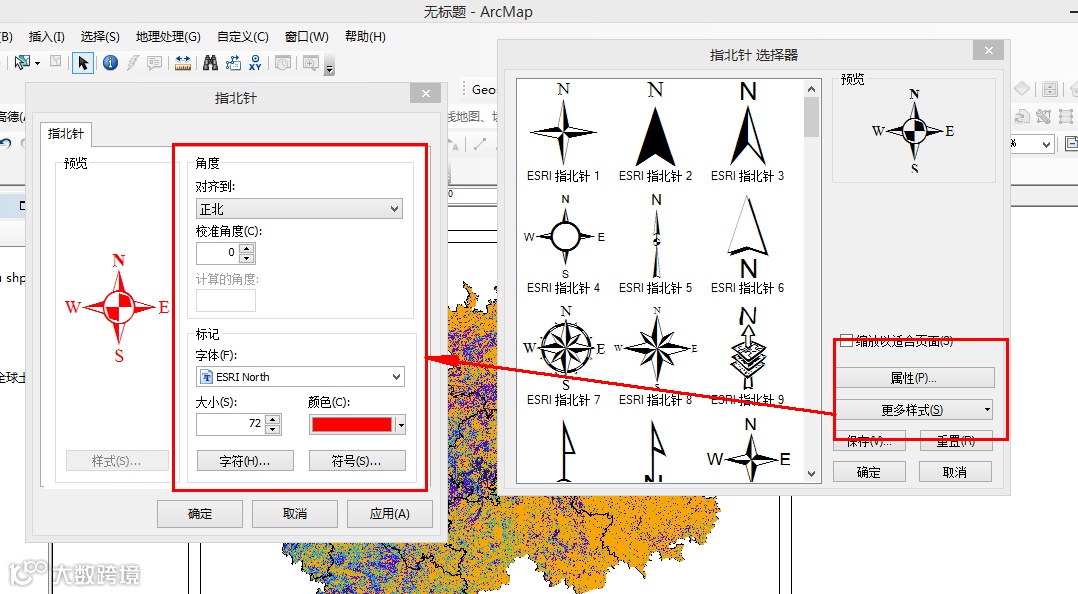Screen dimensions: 1078x594
Task: Click the Time Slider toolbar icon
Action: 283,63
